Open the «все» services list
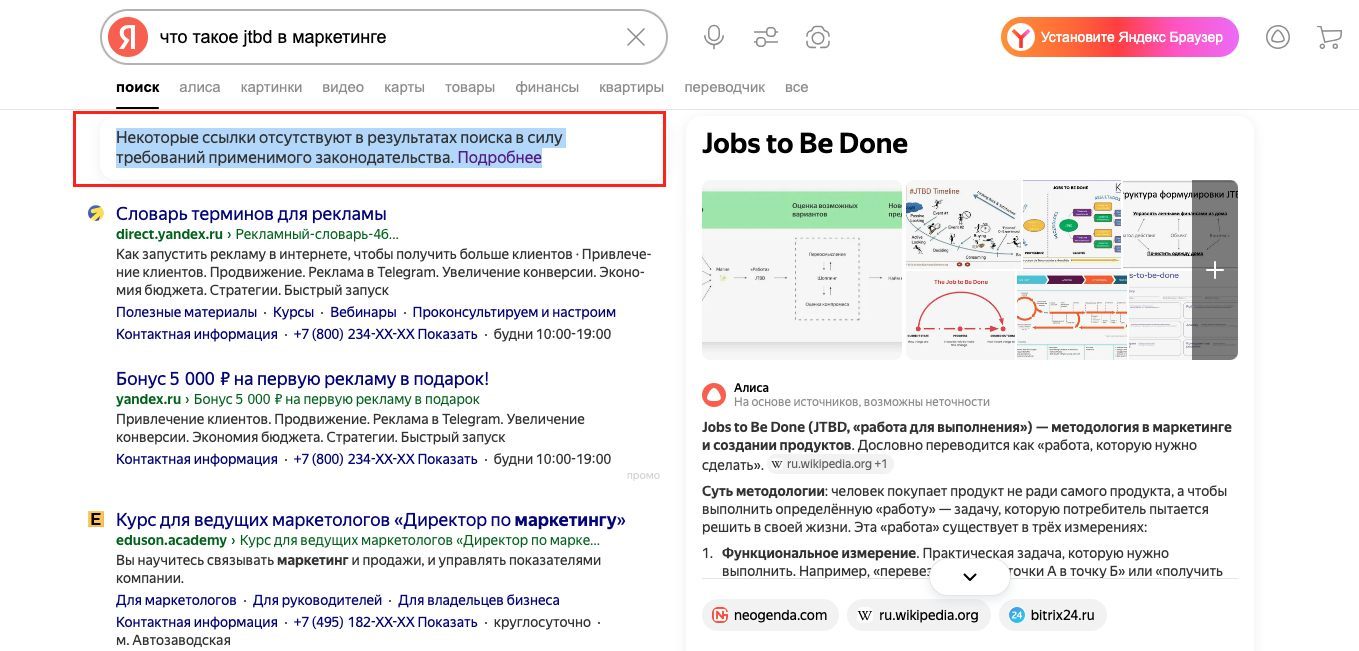Screen dimensions: 1359x651 (x=797, y=87)
